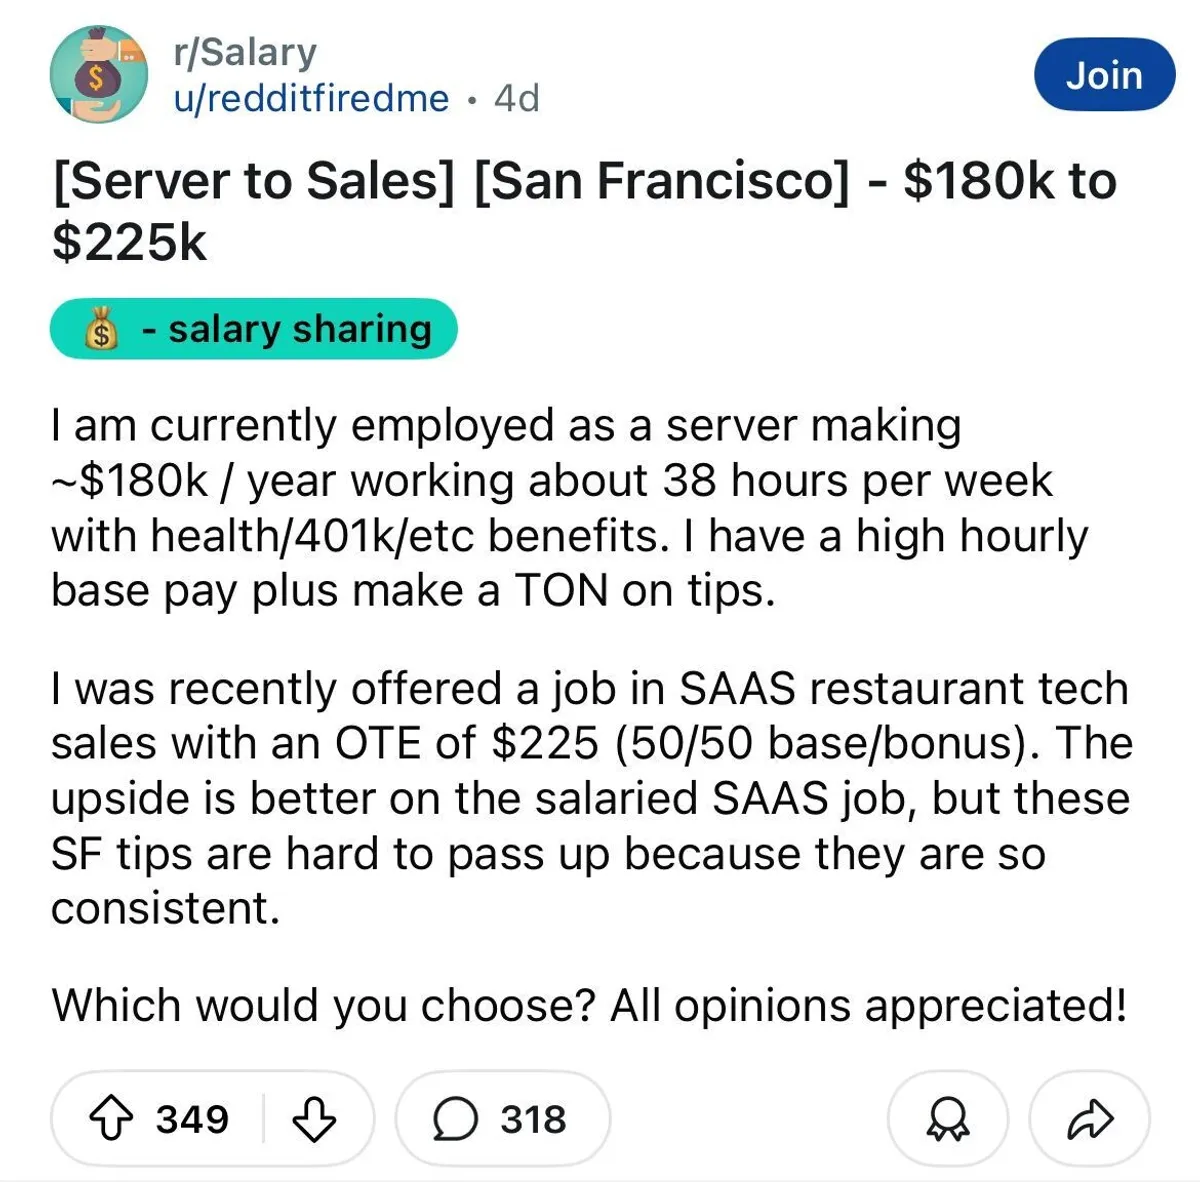Open comments via the speech bubble icon

454,1119
